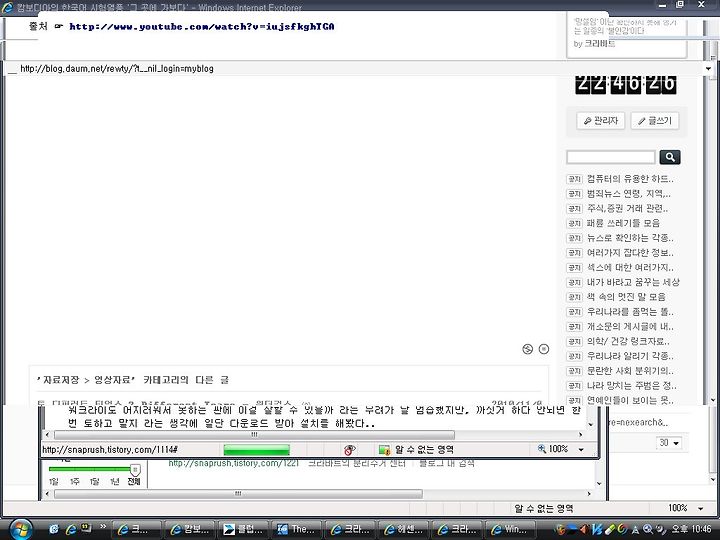
Task: Click the magnifier search button in sidebar
Action: tap(670, 157)
